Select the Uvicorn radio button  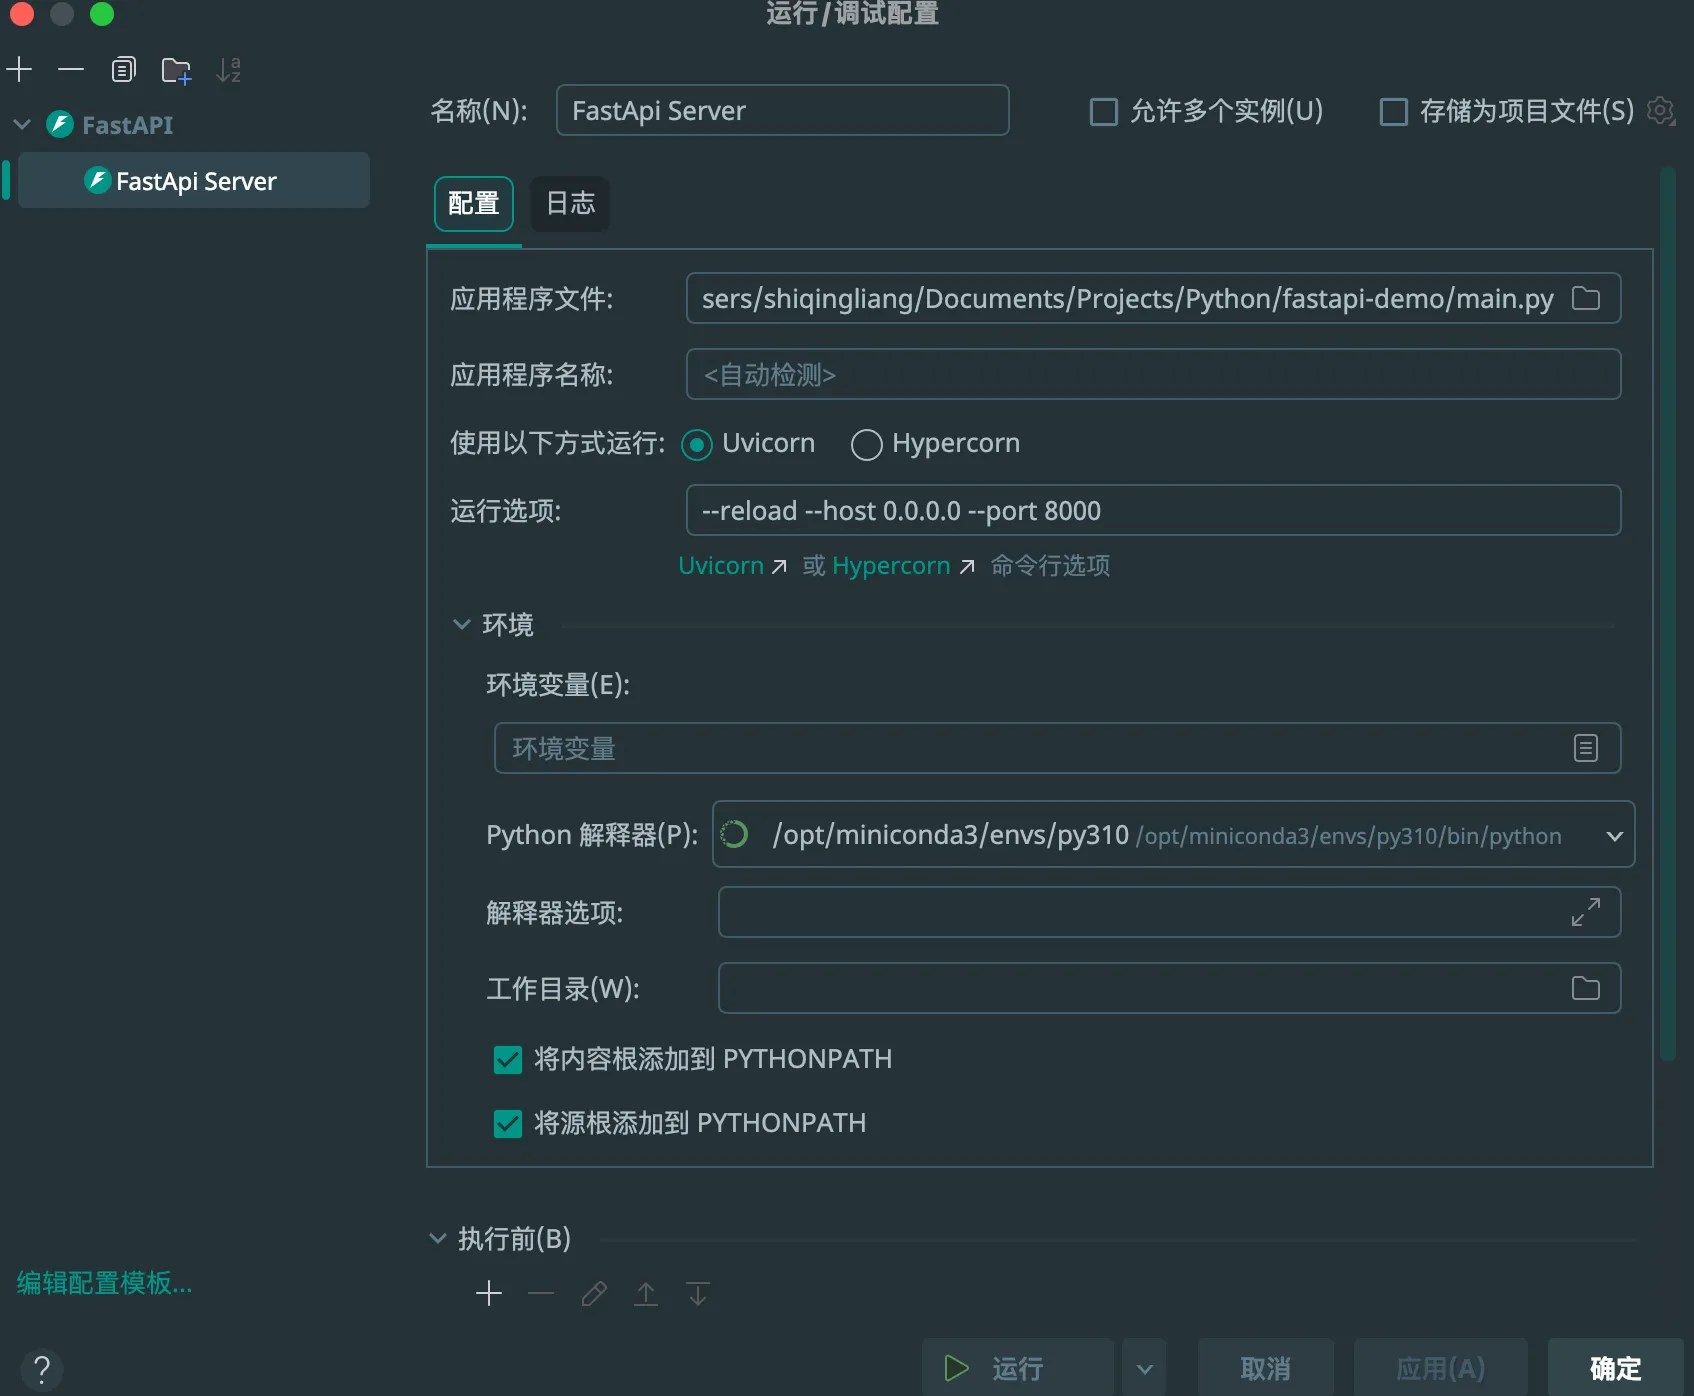pos(697,444)
